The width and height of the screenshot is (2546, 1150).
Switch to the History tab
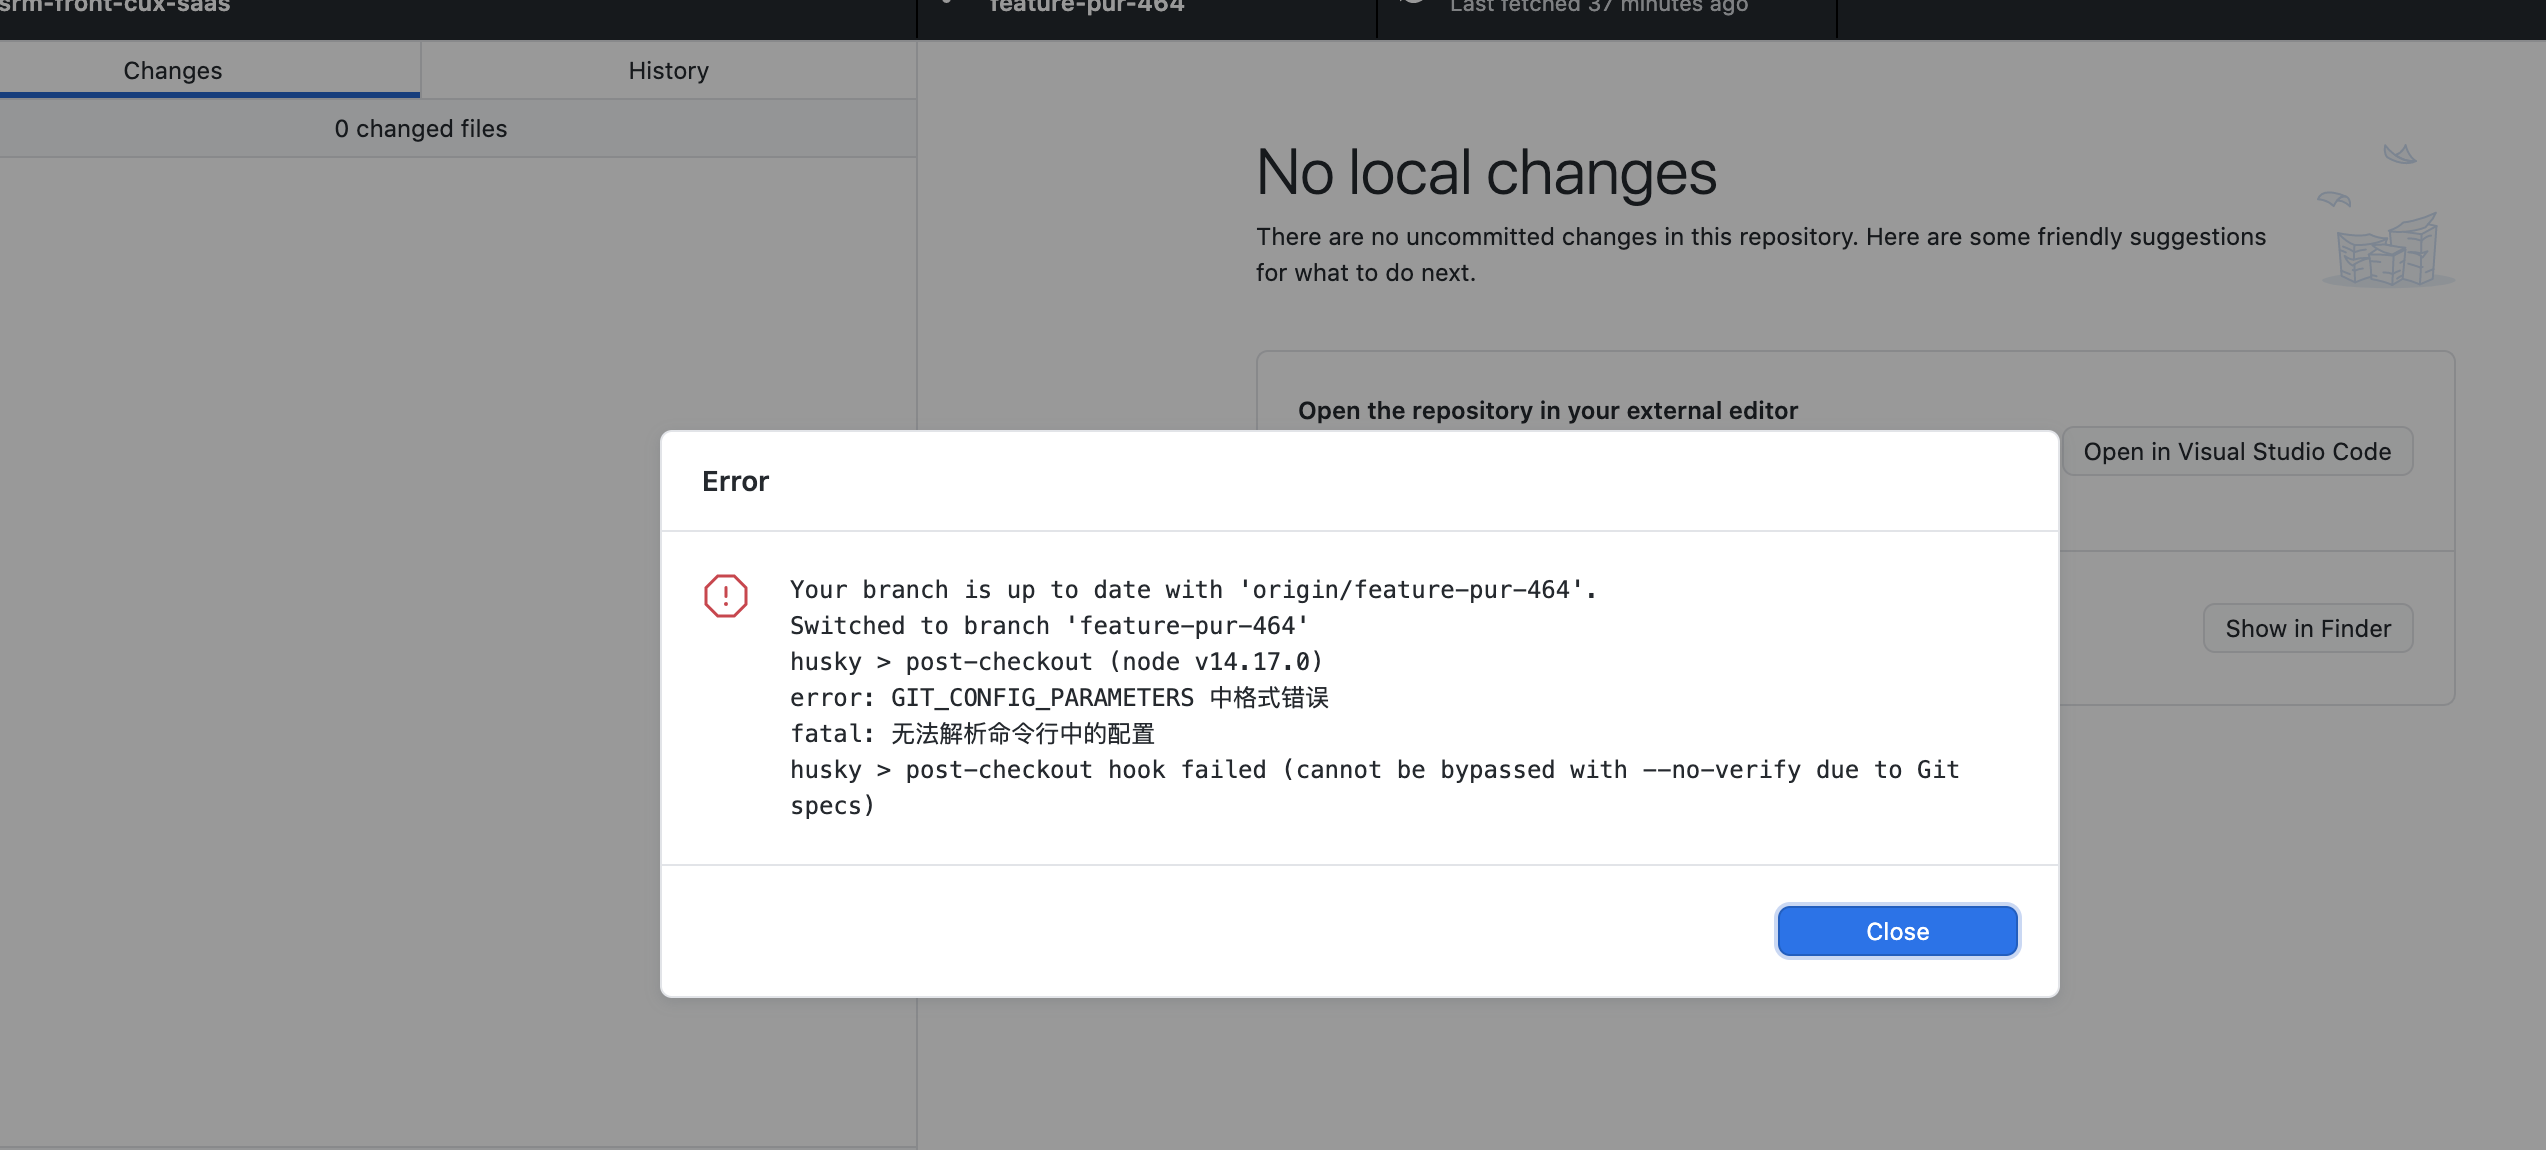[668, 71]
